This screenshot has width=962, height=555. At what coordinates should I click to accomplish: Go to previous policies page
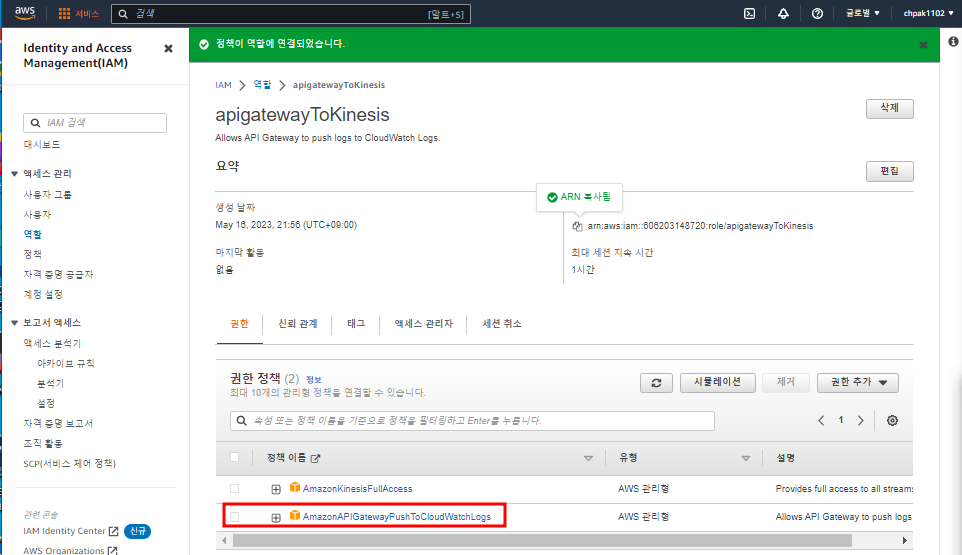[x=821, y=421]
